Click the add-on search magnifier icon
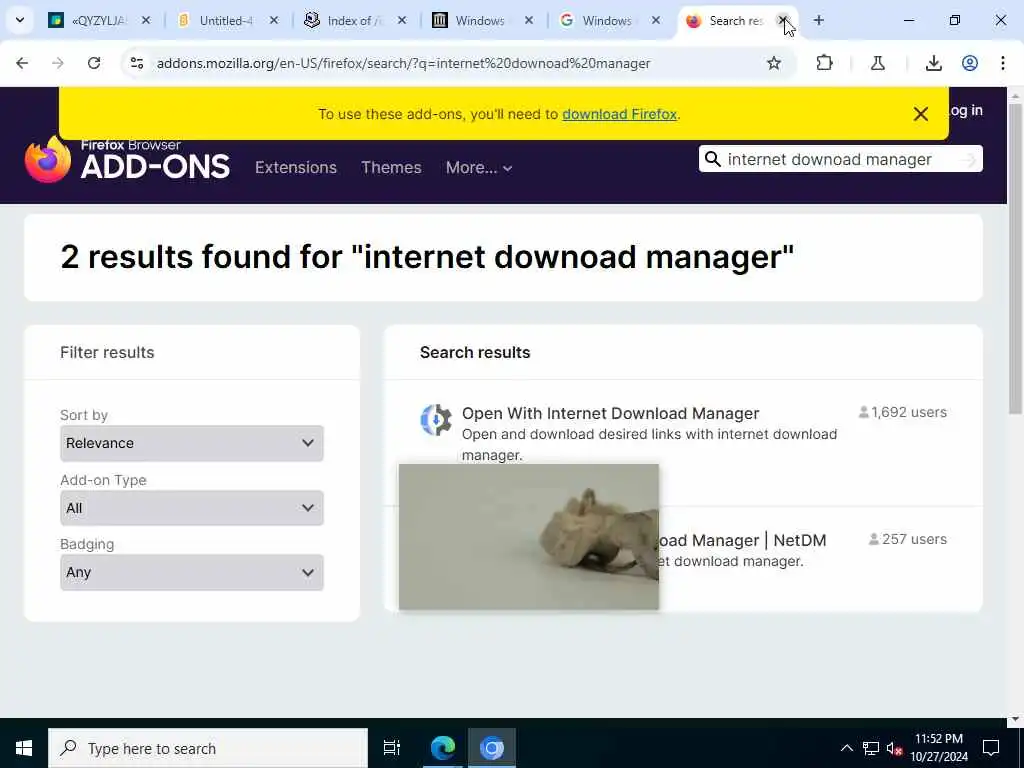1024x768 pixels. pos(712,159)
